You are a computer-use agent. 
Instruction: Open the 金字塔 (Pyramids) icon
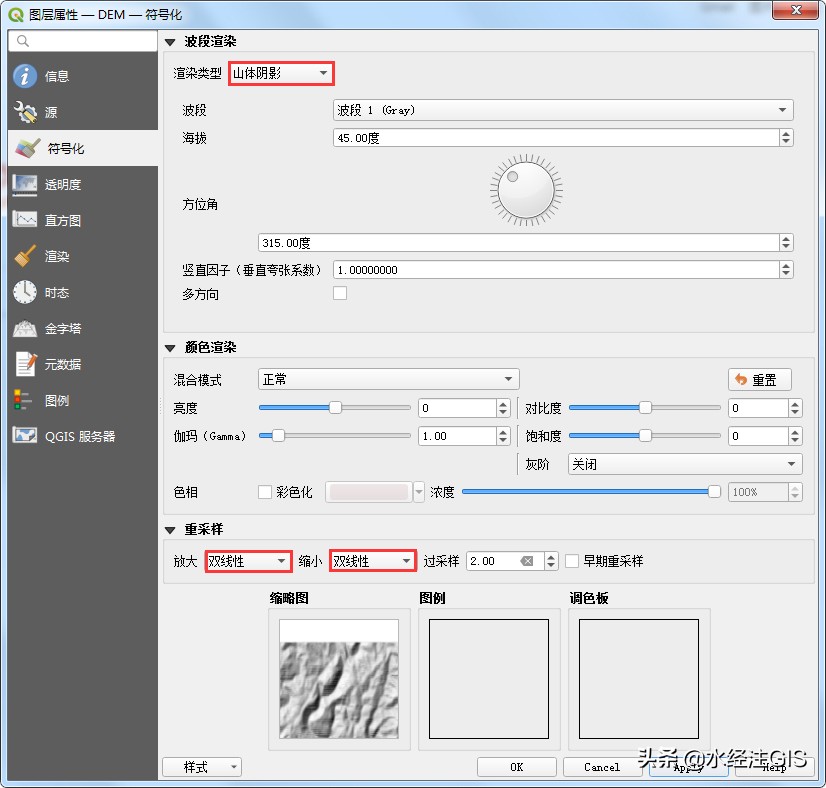pyautogui.click(x=24, y=328)
